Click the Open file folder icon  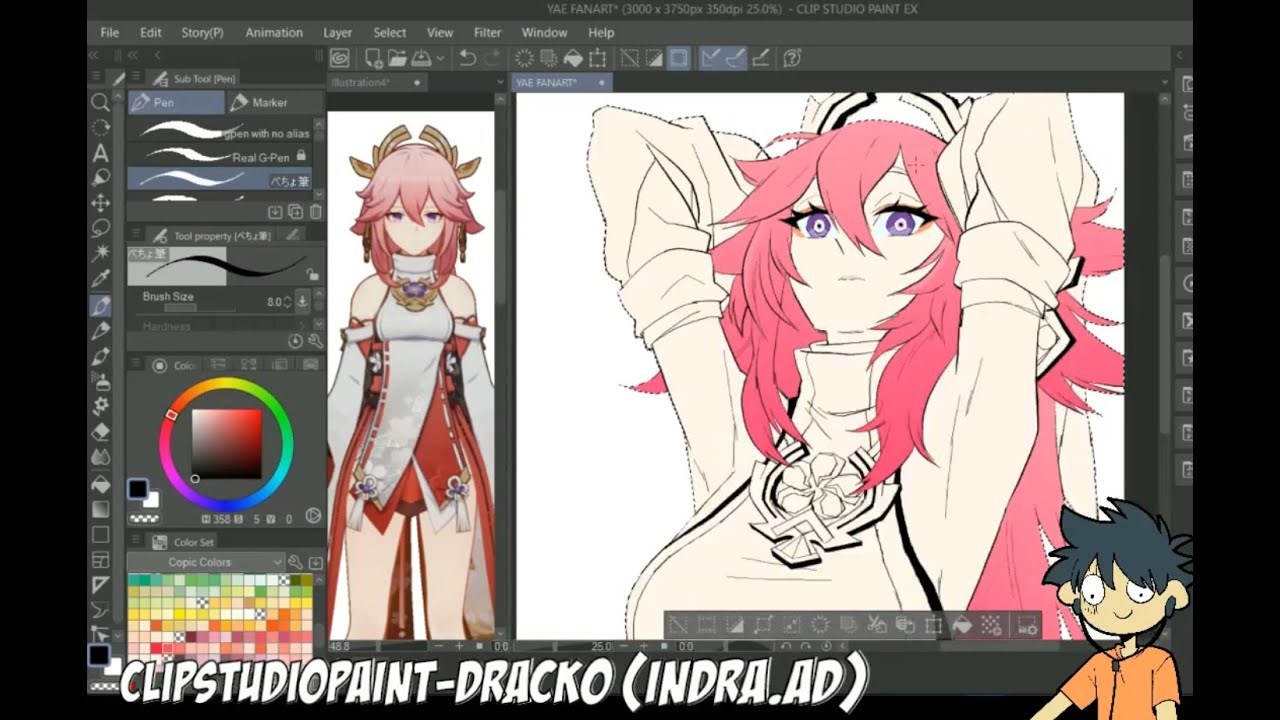click(397, 58)
